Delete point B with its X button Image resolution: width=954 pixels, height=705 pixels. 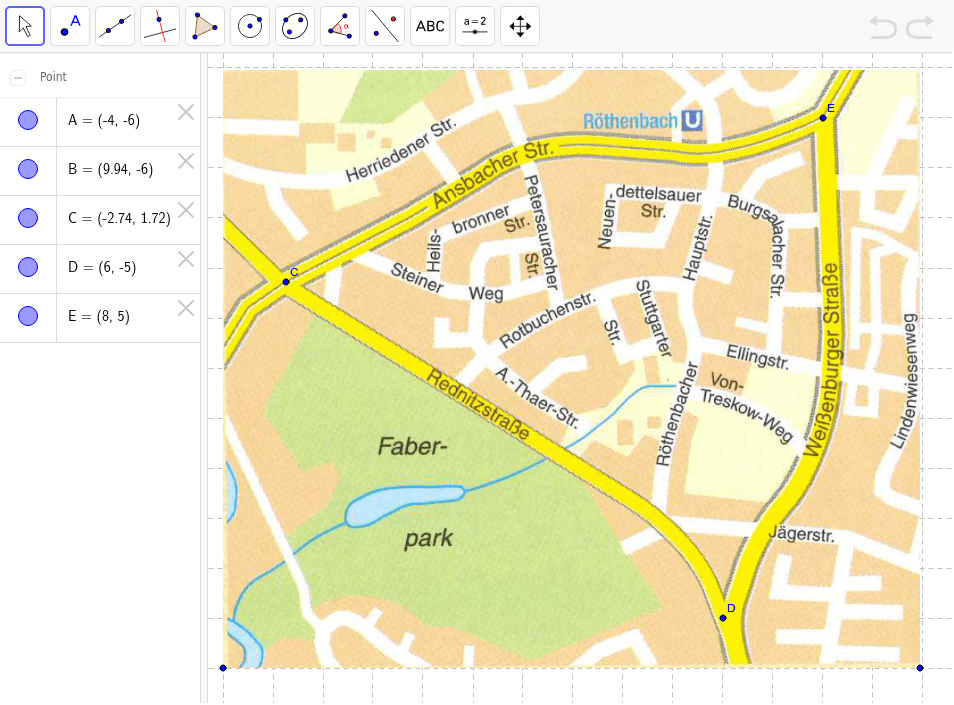click(186, 161)
